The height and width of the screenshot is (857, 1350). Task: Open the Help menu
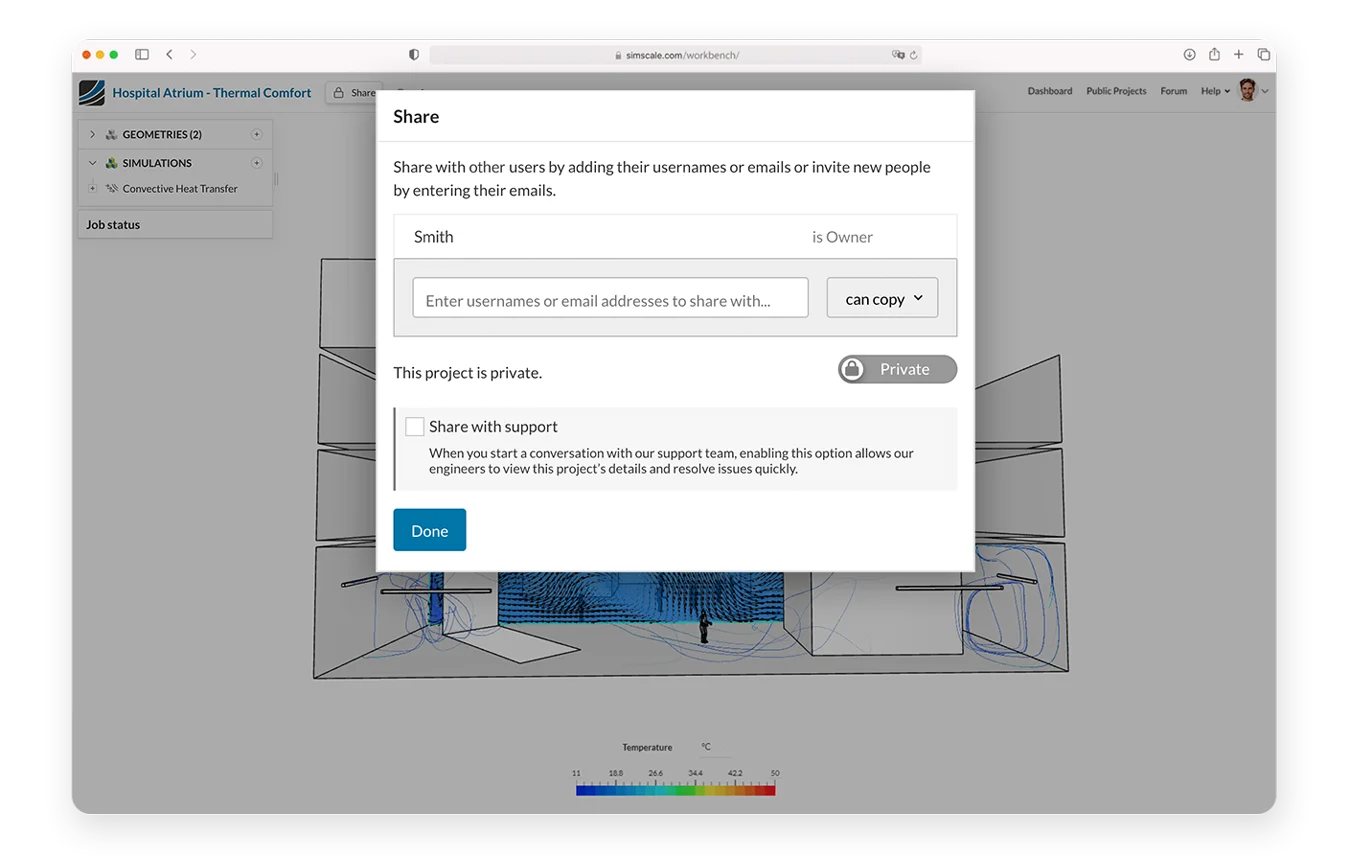[1213, 90]
